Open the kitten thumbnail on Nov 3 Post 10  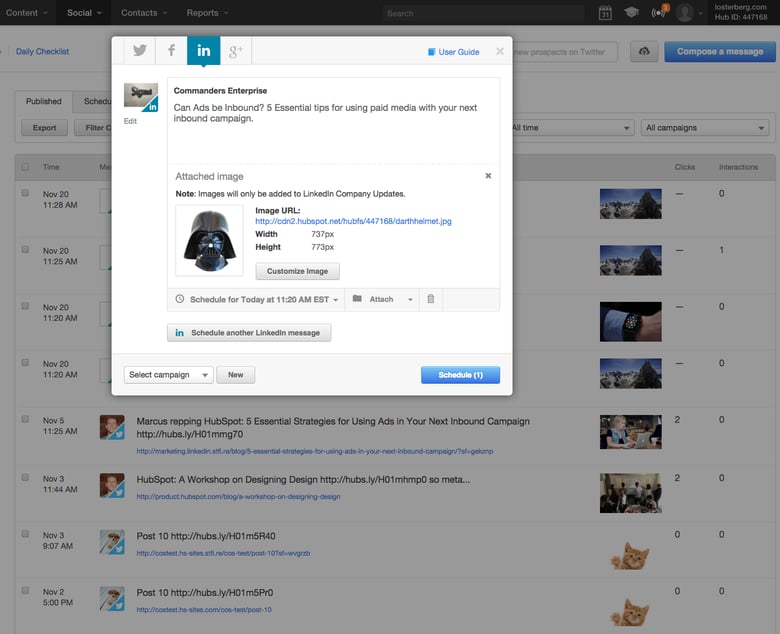click(630, 555)
